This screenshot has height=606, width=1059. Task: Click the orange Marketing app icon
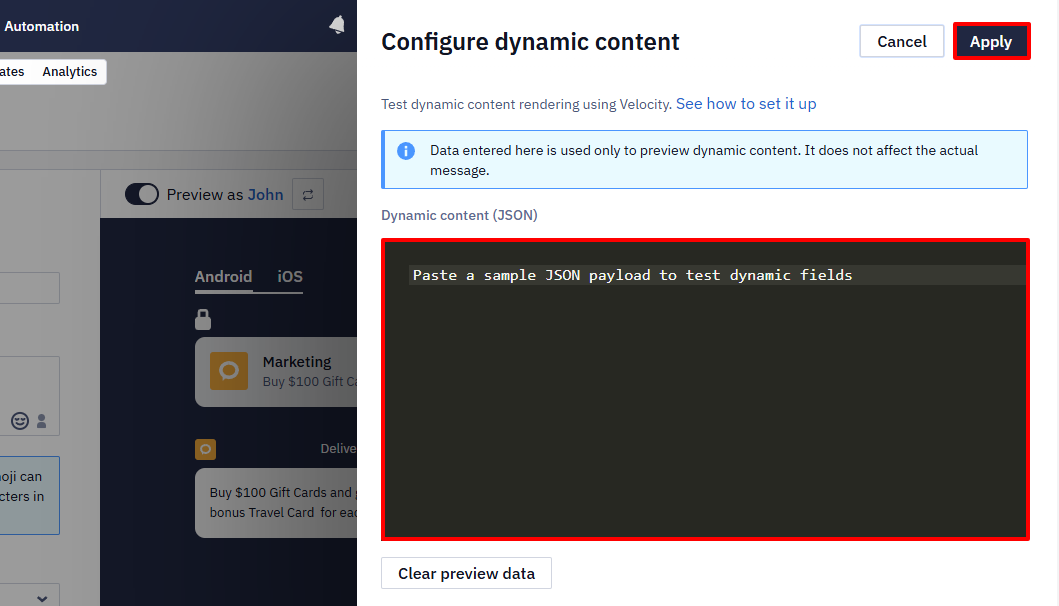tap(229, 371)
